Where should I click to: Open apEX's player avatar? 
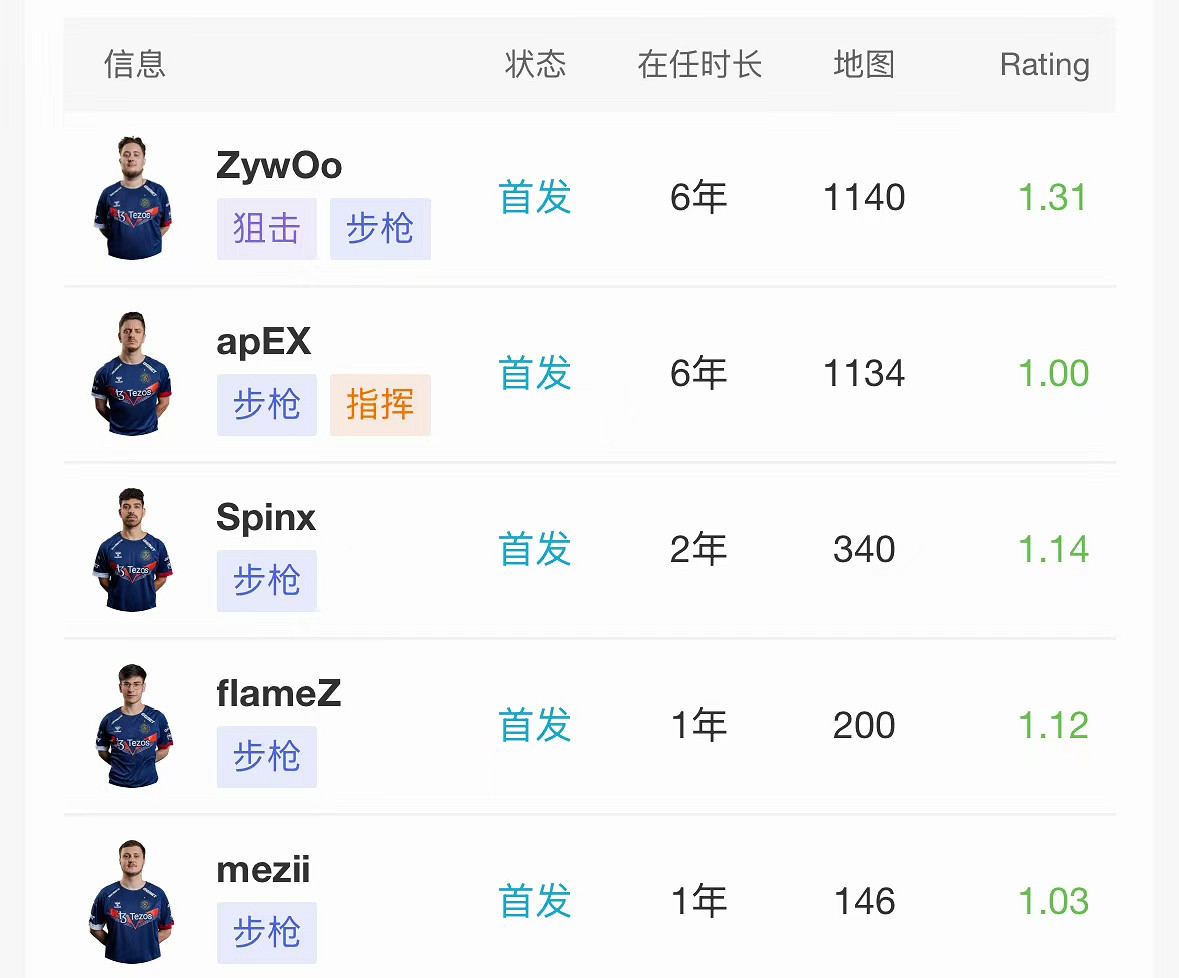pos(132,374)
